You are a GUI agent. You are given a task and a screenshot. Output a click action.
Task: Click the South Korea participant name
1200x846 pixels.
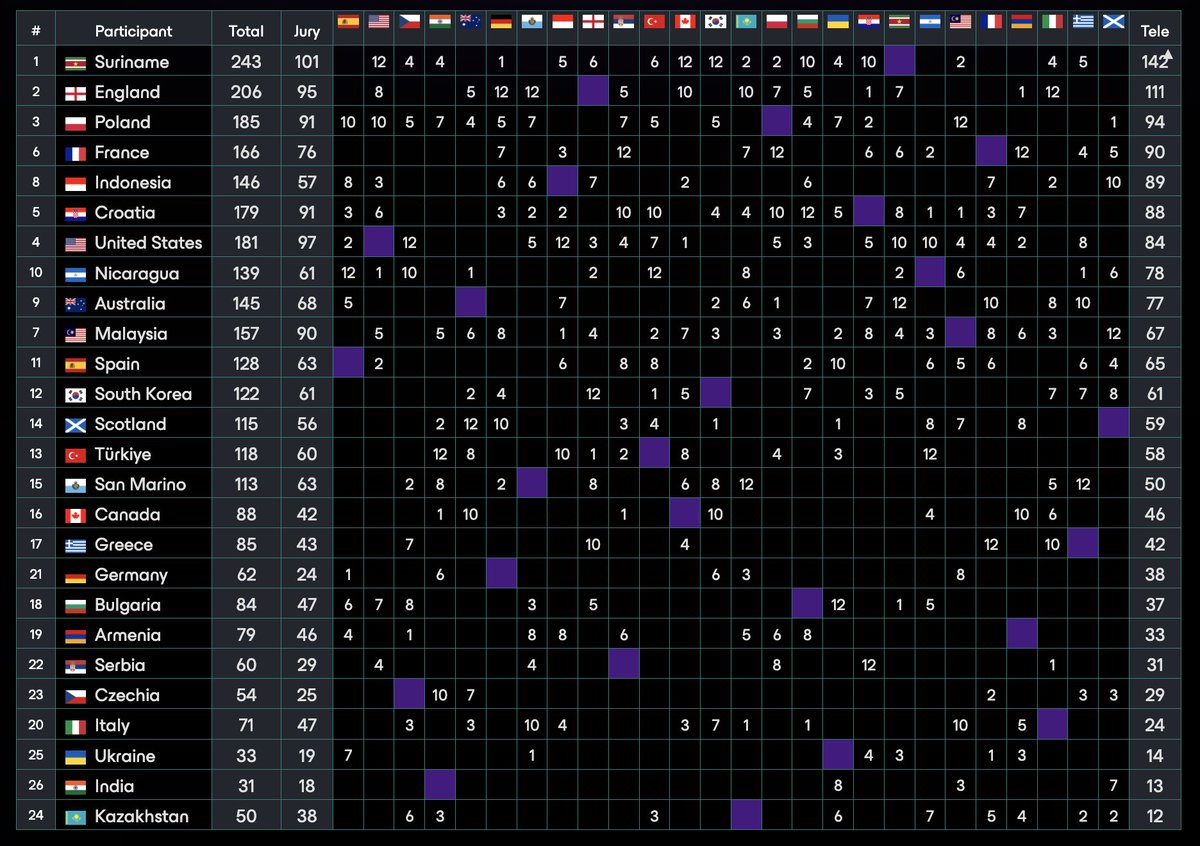143,394
